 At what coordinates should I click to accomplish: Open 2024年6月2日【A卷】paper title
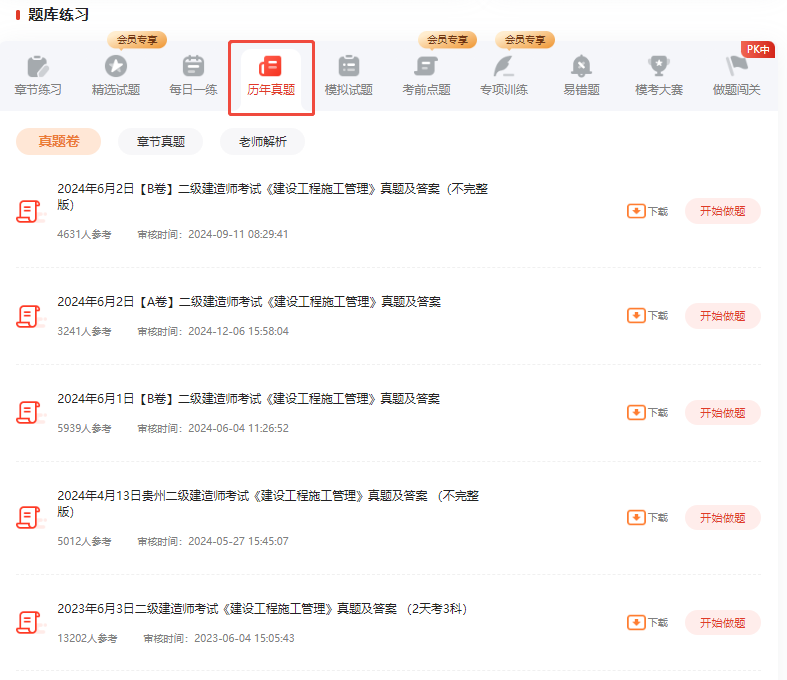click(x=249, y=302)
